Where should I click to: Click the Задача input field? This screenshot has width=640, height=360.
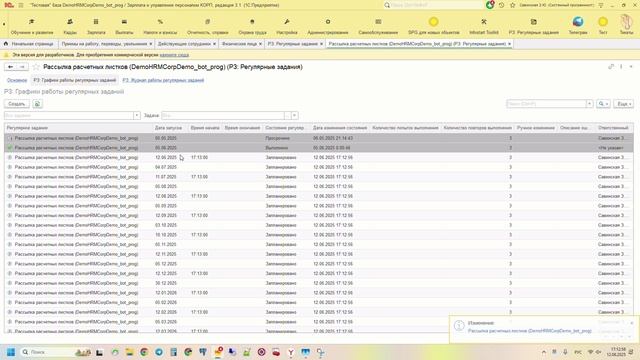tap(223, 116)
